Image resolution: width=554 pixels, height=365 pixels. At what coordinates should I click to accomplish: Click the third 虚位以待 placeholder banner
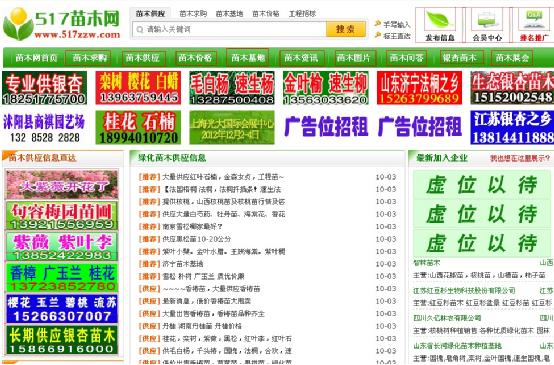coord(482,243)
